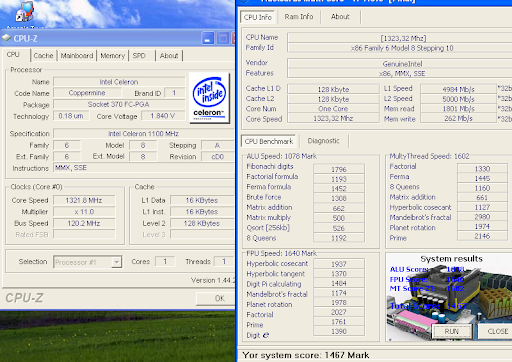This screenshot has width=512, height=362.
Task: Click RUN to start the benchmark
Action: coord(452,331)
